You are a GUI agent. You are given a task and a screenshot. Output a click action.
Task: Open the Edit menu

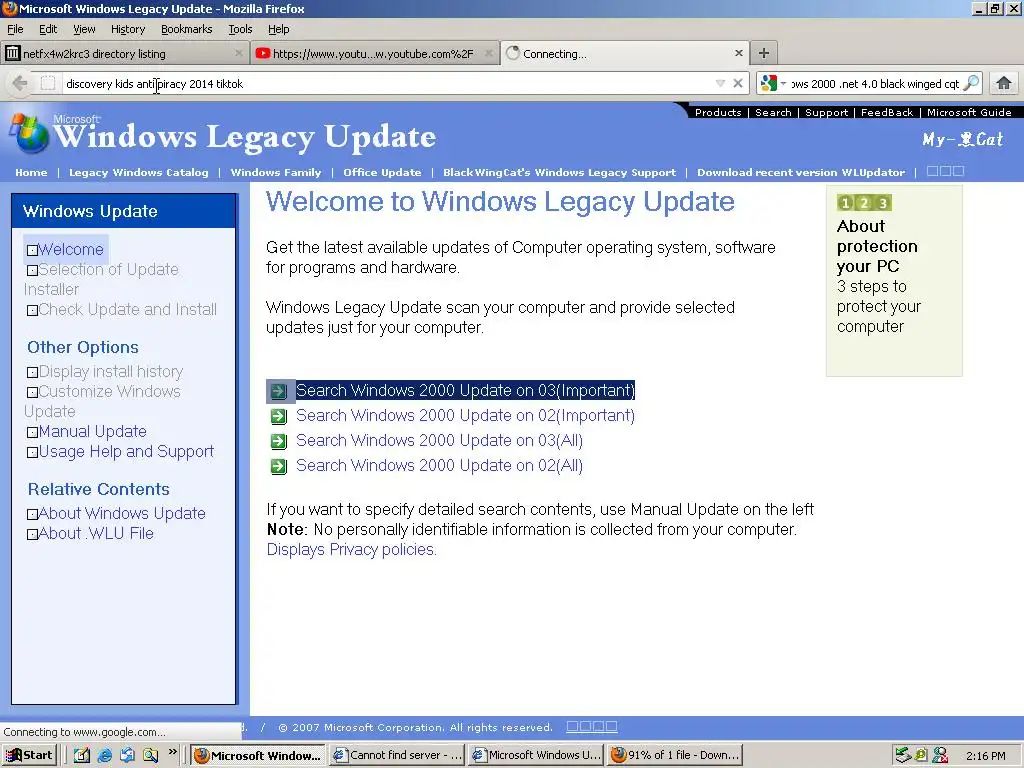click(x=48, y=29)
